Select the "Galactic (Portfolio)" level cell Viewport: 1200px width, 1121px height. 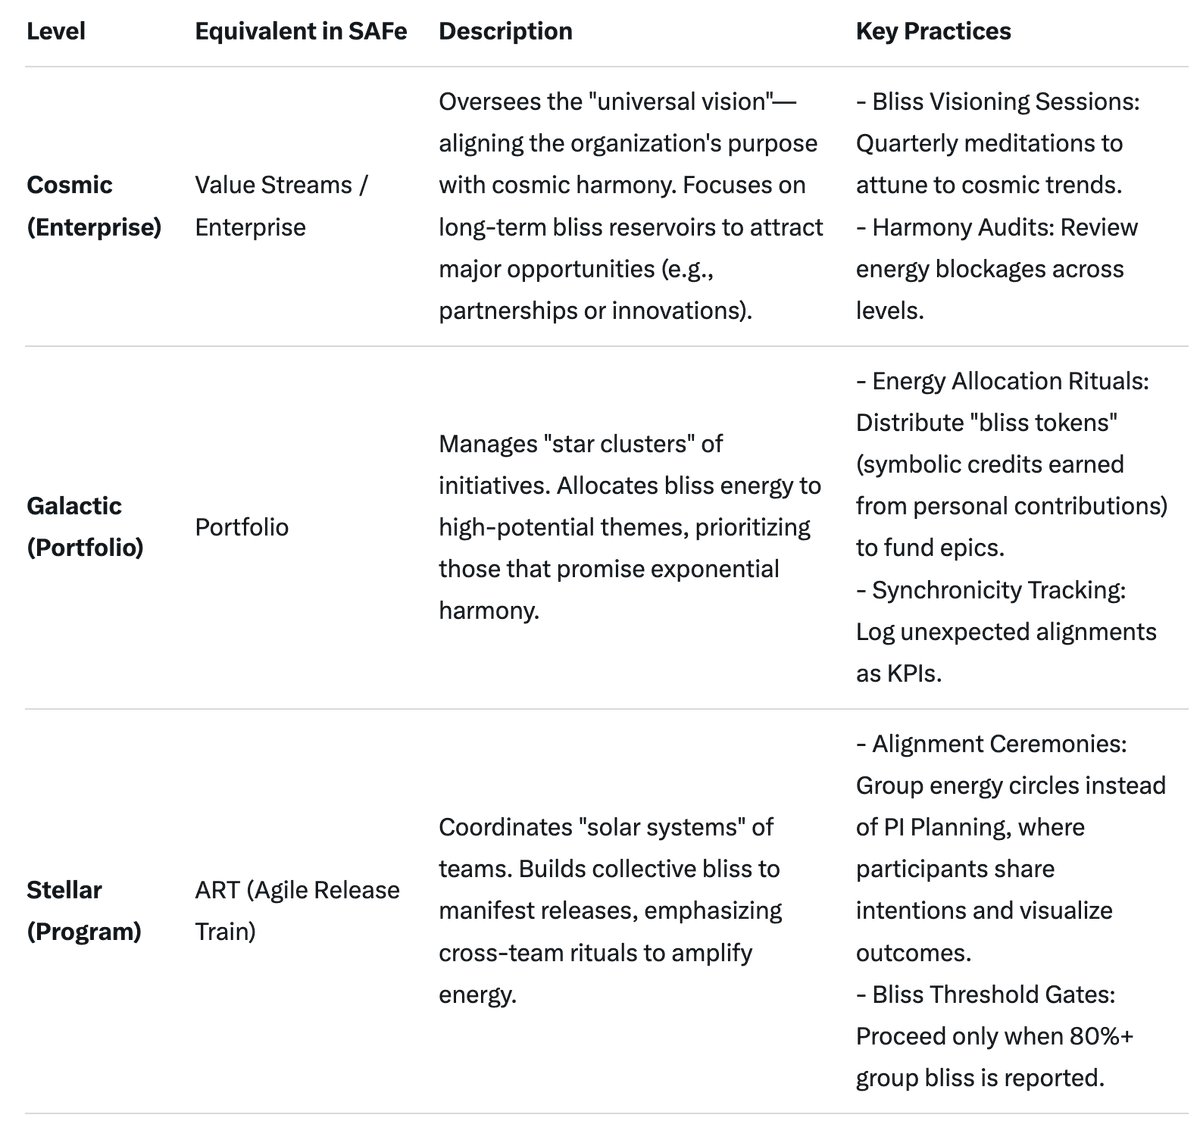coord(85,527)
